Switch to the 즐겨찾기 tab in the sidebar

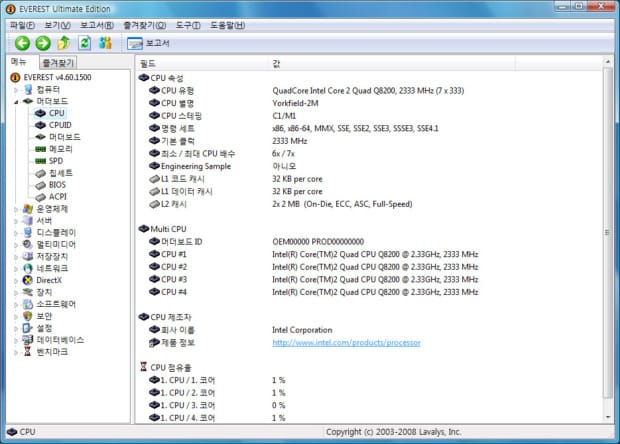click(x=57, y=63)
